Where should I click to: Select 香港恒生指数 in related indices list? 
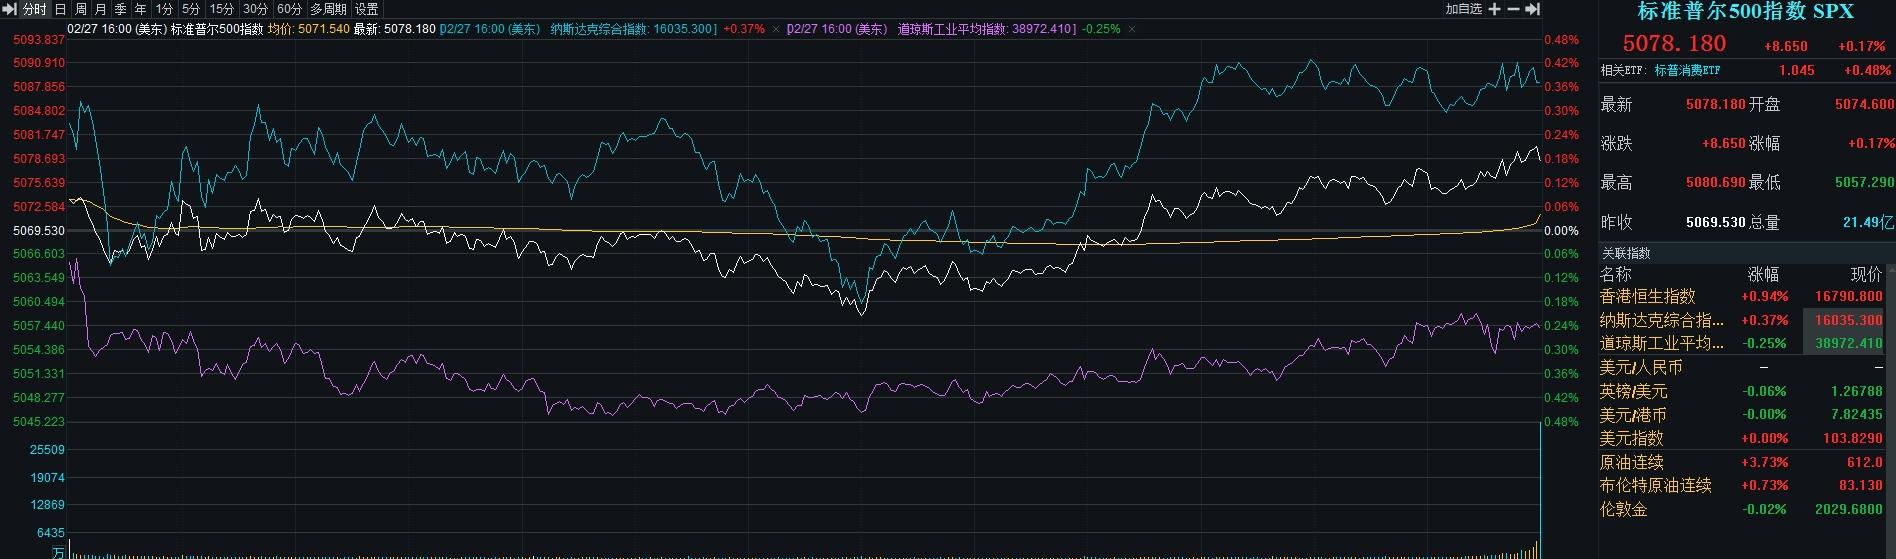(x=1647, y=296)
